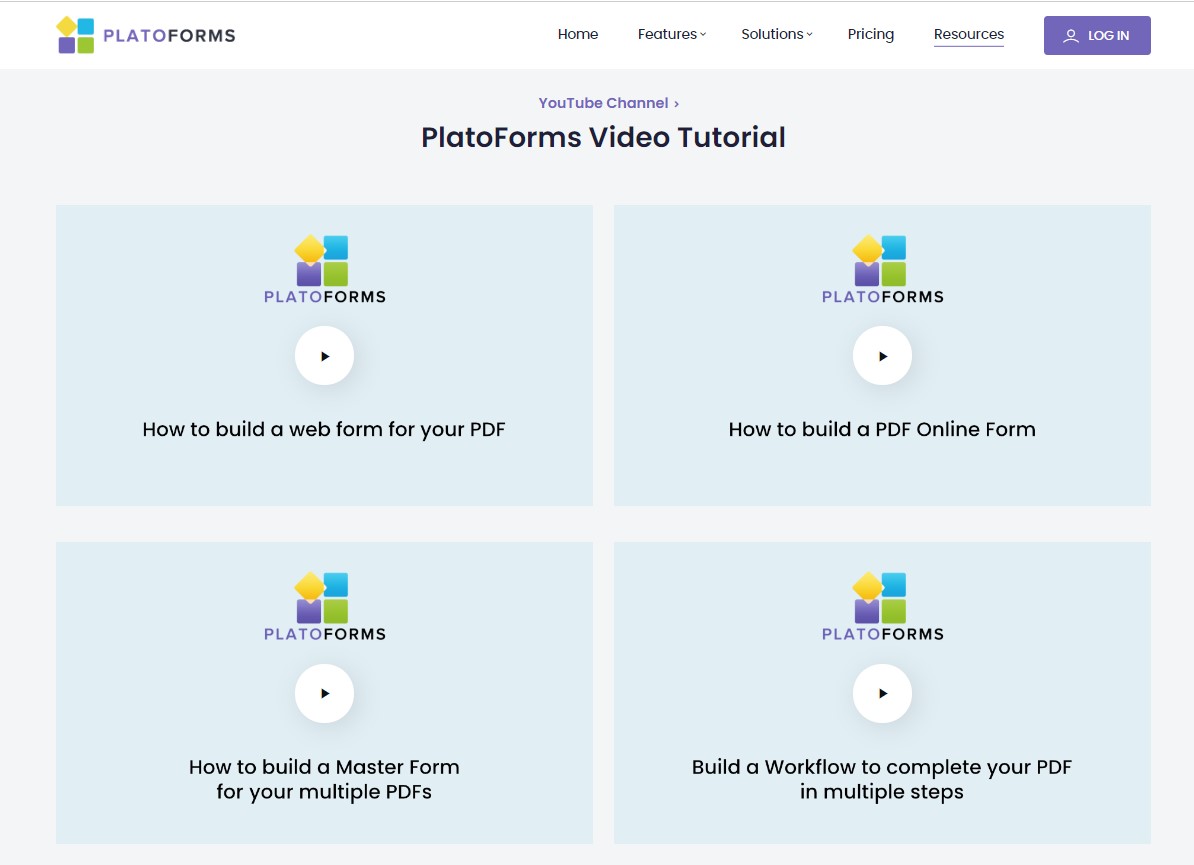Click PlatoForms logo in web form card
The image size is (1194, 865).
point(324,270)
